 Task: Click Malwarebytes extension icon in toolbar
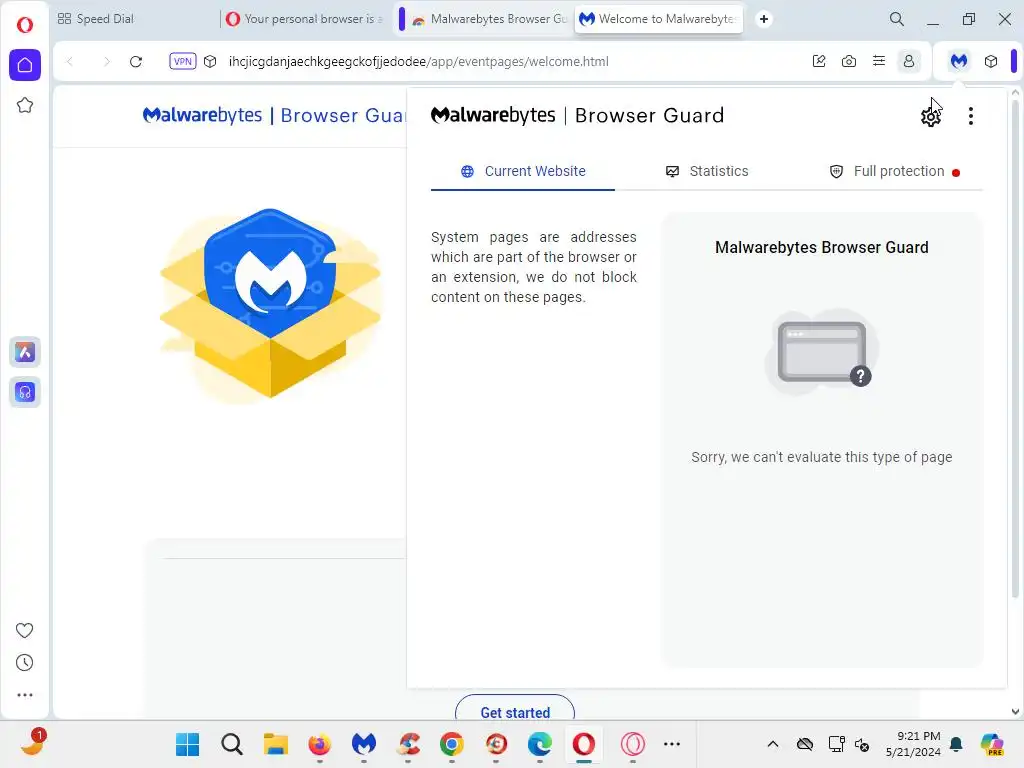click(959, 61)
